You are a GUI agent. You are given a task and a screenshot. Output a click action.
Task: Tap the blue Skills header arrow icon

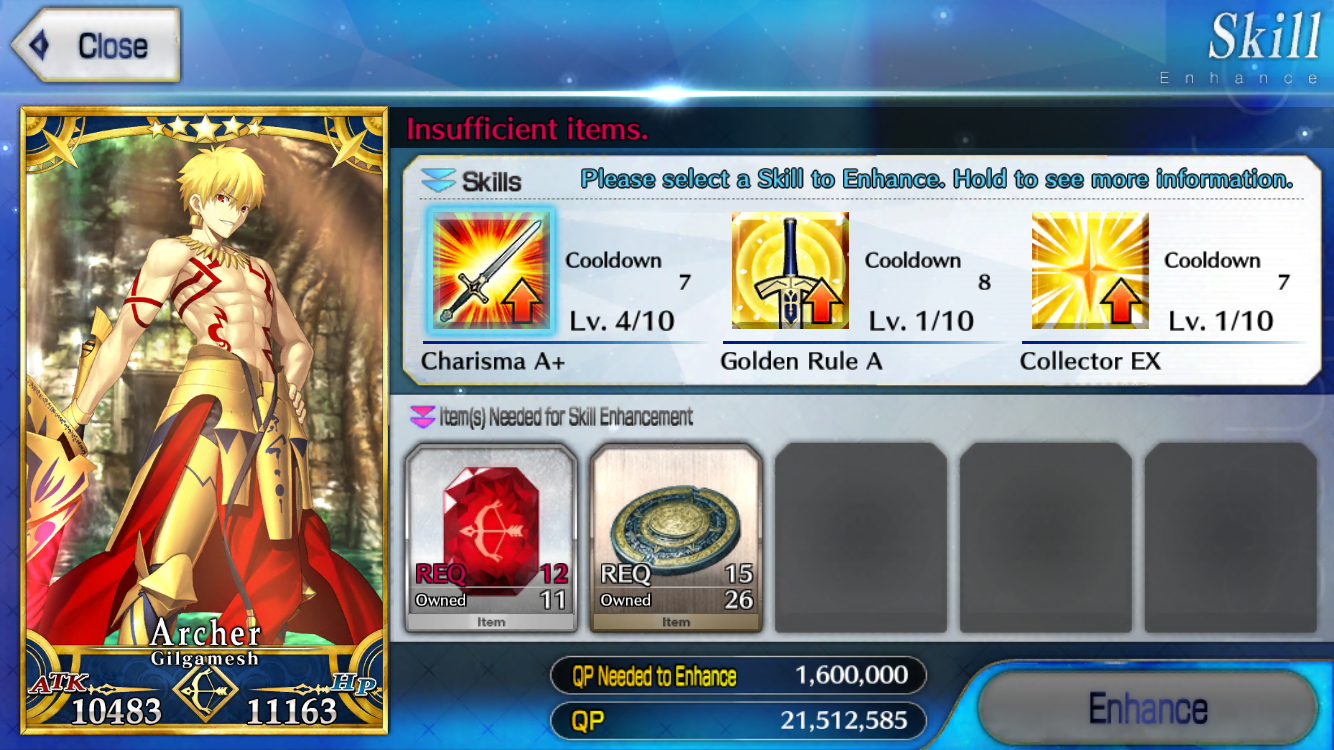point(438,181)
